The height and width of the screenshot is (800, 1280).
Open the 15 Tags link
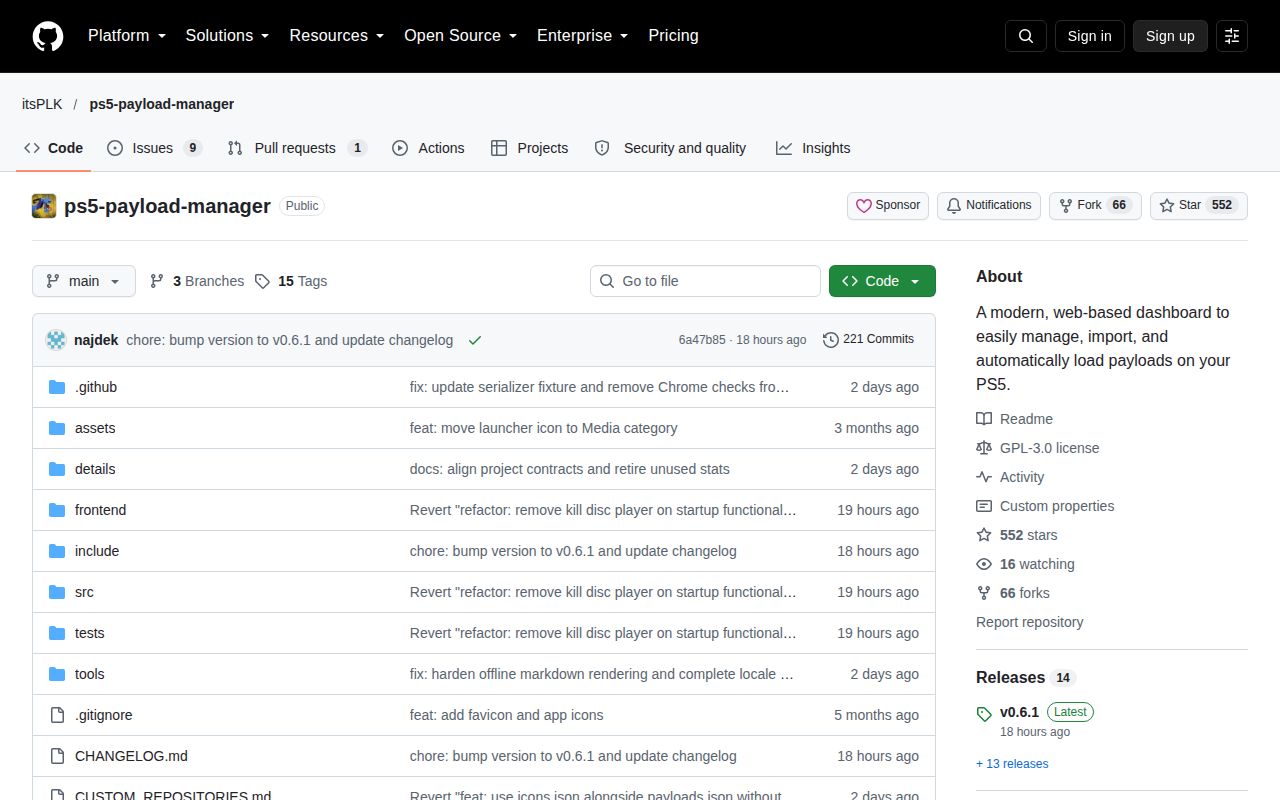click(291, 281)
